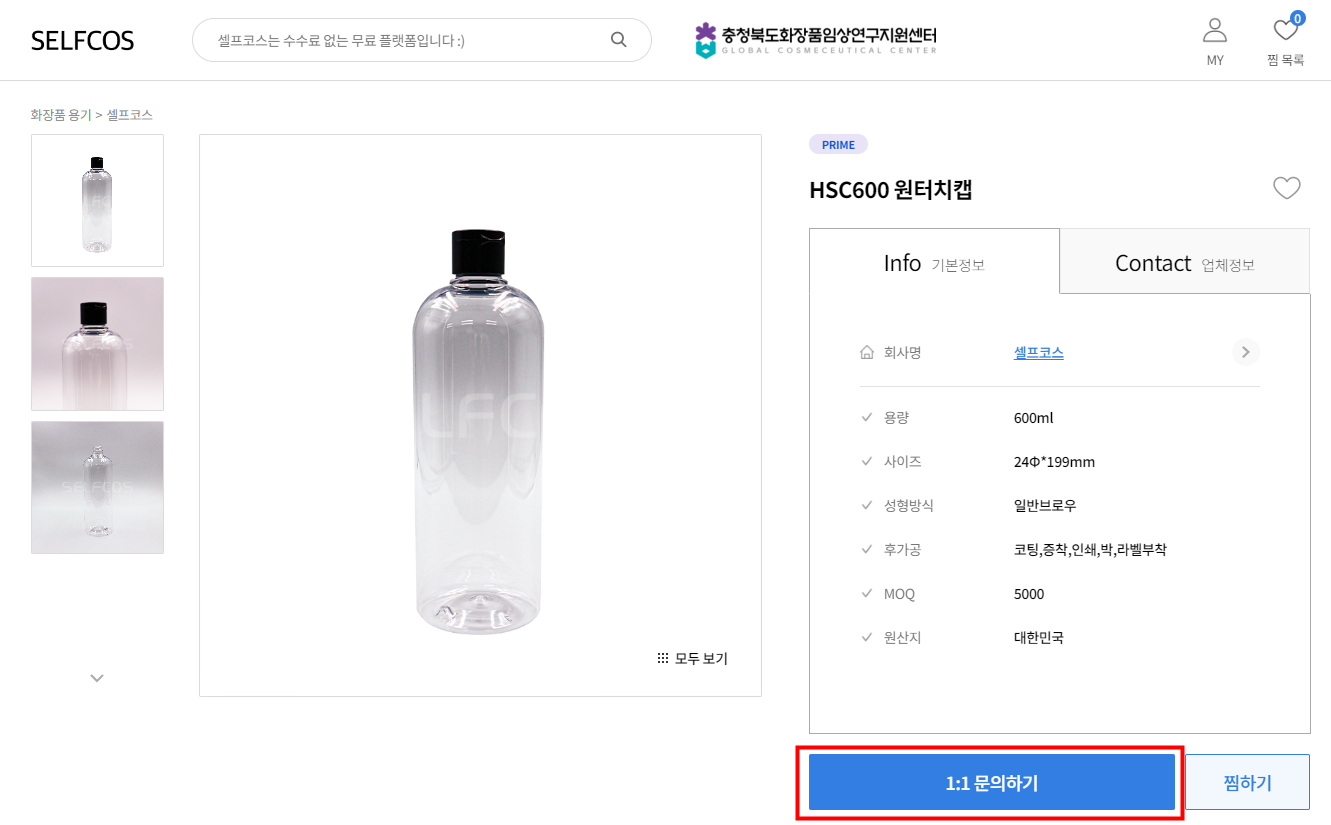This screenshot has height=825, width=1331.
Task: Click the home icon beside 회사명
Action: point(867,352)
